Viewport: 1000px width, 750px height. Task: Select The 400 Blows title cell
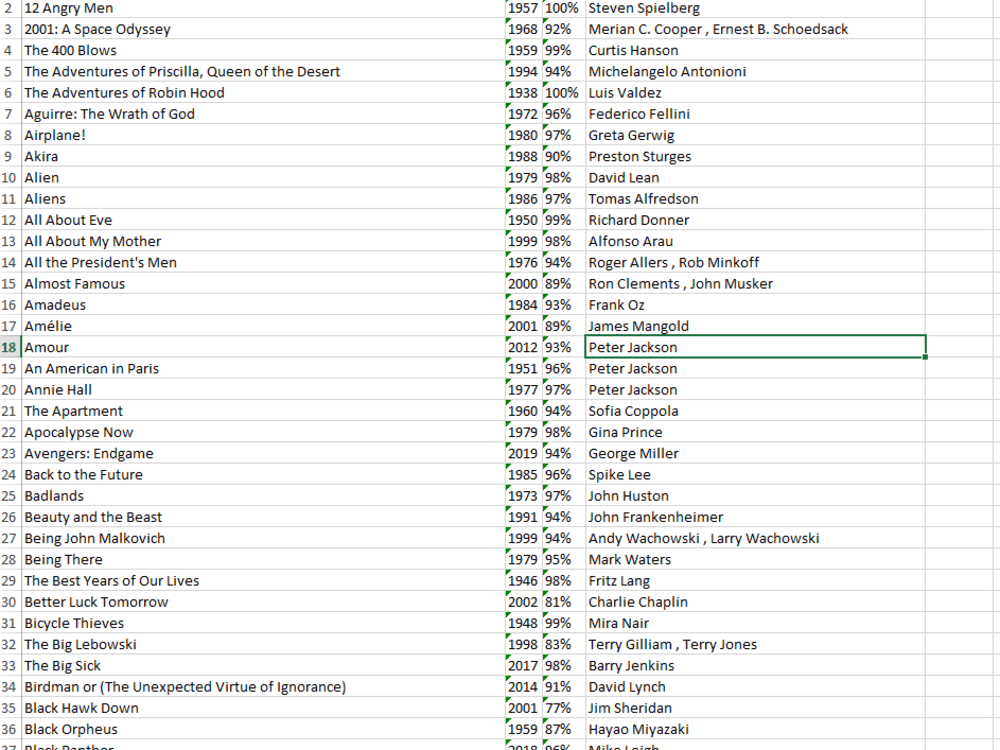(263, 50)
